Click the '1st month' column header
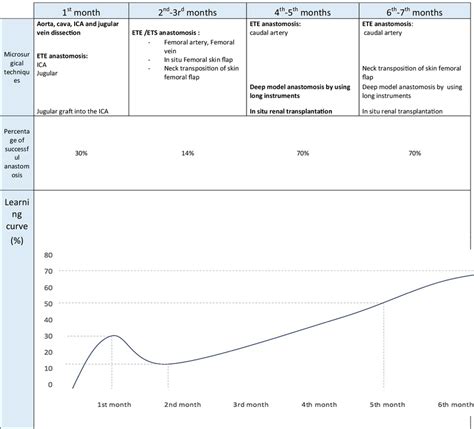This screenshot has height=429, width=474. point(81,12)
